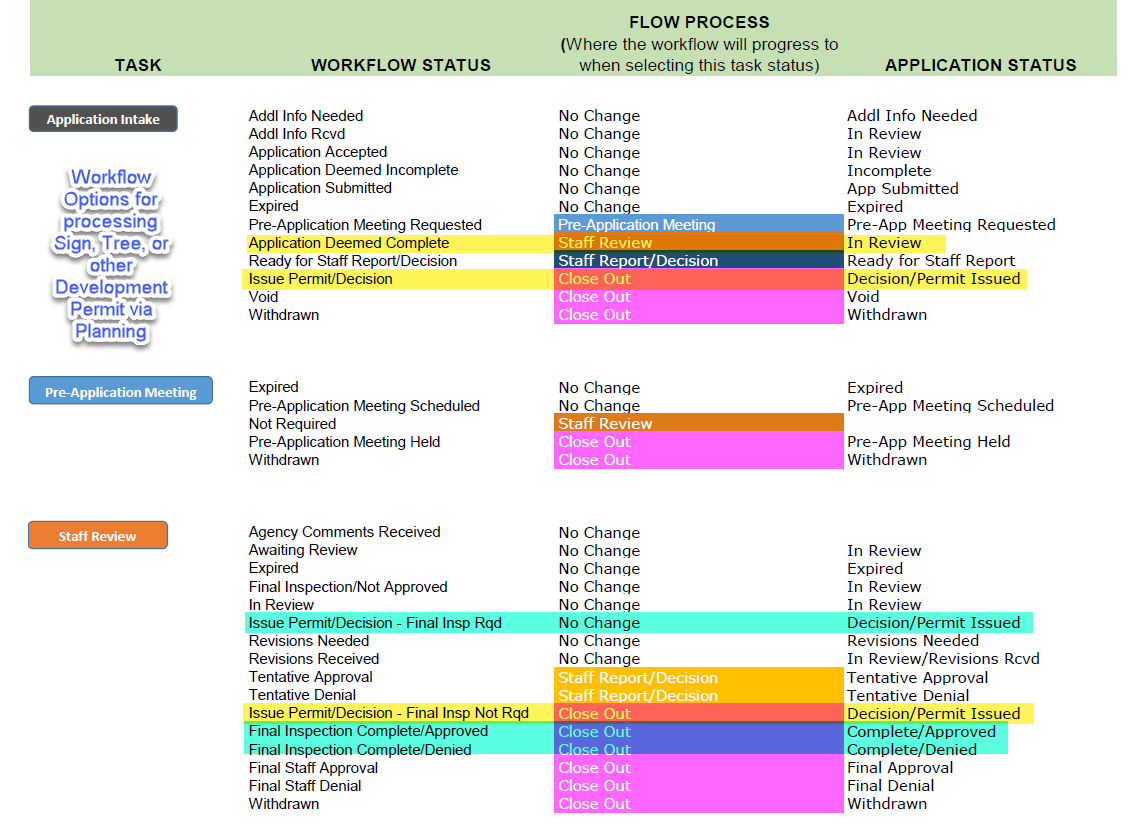1145x829 pixels.
Task: Select 'Revisions Received' workflow status
Action: coord(313,659)
